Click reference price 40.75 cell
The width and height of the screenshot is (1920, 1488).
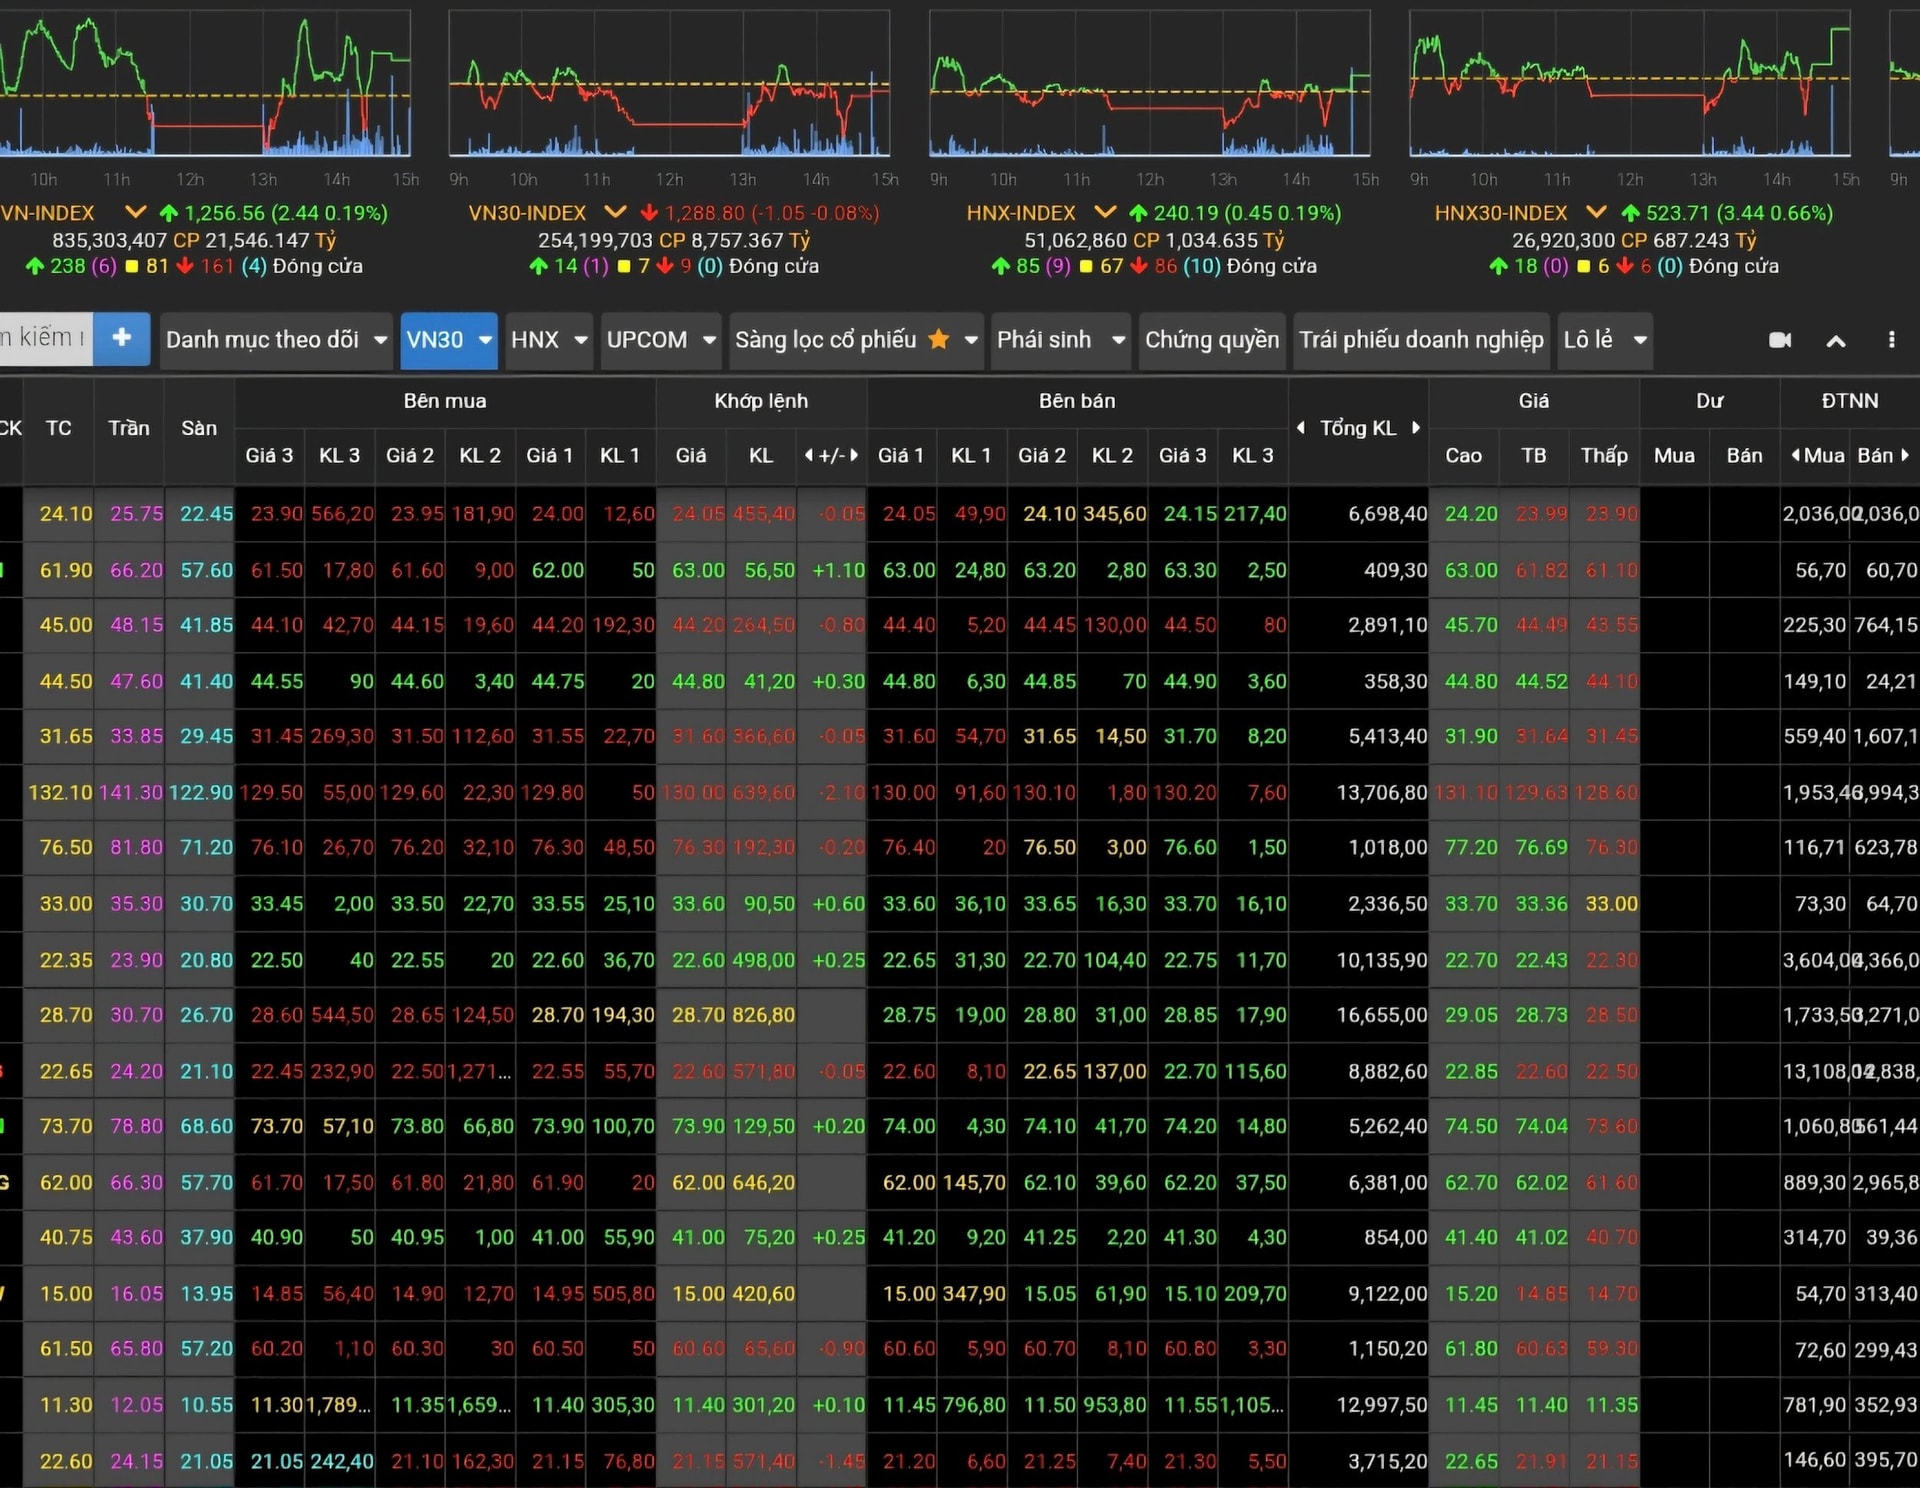[x=66, y=1237]
